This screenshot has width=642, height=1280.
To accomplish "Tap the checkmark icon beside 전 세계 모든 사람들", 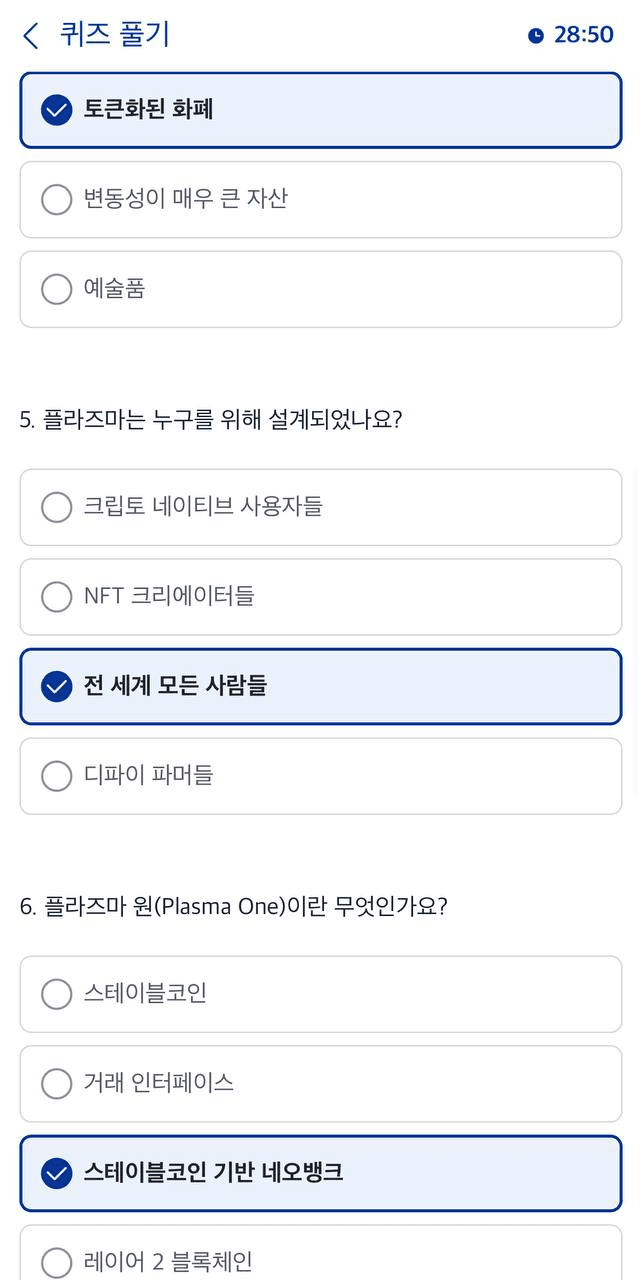I will coord(57,686).
